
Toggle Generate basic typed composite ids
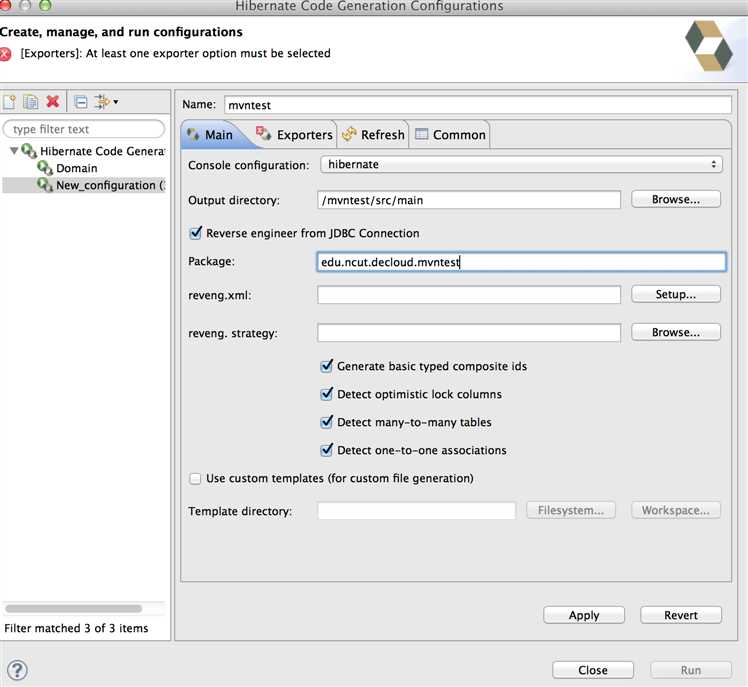[327, 366]
